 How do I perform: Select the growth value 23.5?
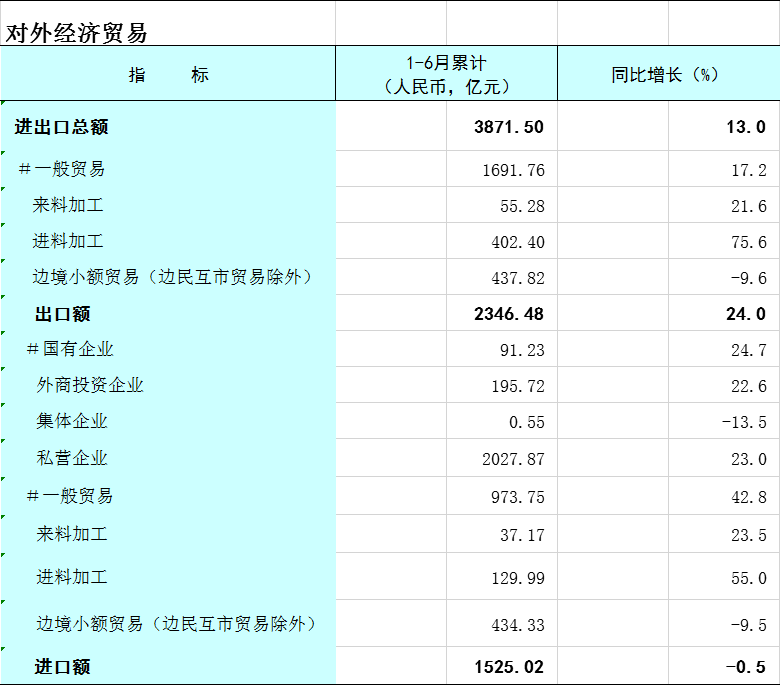click(749, 535)
